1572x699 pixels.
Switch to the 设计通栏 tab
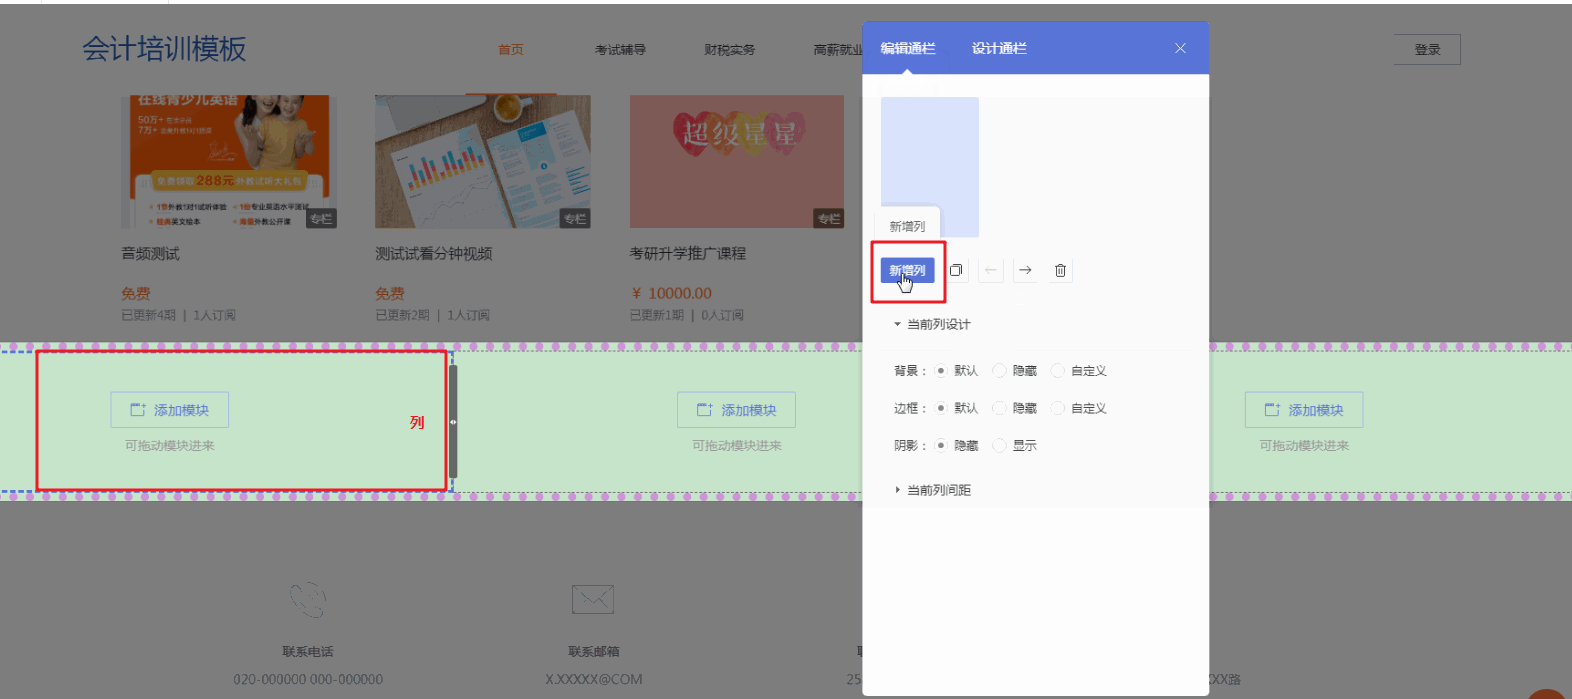pos(999,48)
